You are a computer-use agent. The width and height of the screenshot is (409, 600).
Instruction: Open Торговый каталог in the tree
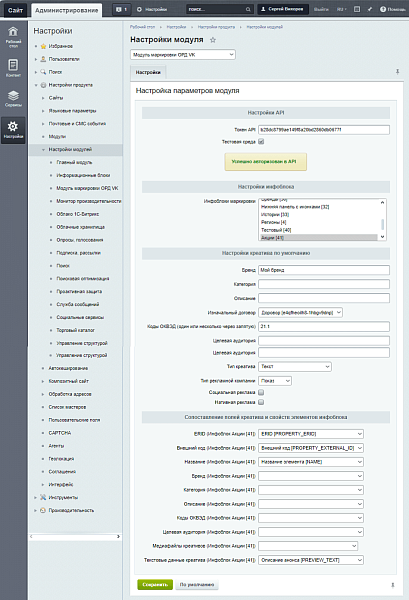point(75,330)
